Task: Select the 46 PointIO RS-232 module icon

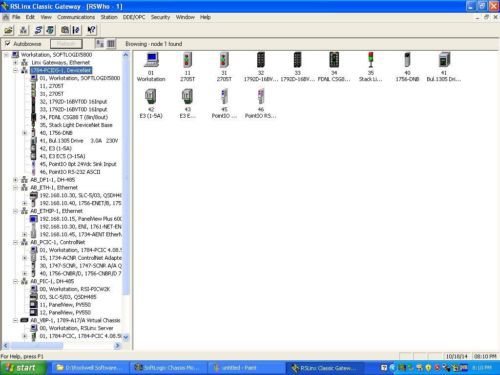Action: pyautogui.click(x=261, y=97)
